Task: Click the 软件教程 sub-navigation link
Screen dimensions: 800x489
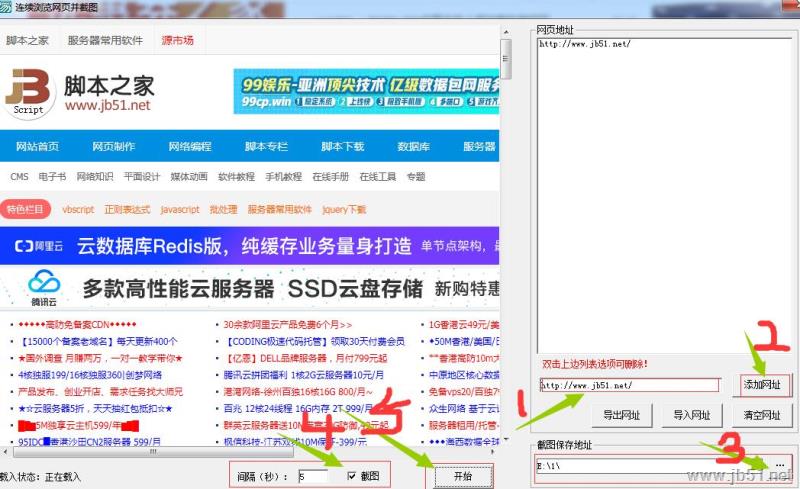Action: tap(236, 177)
